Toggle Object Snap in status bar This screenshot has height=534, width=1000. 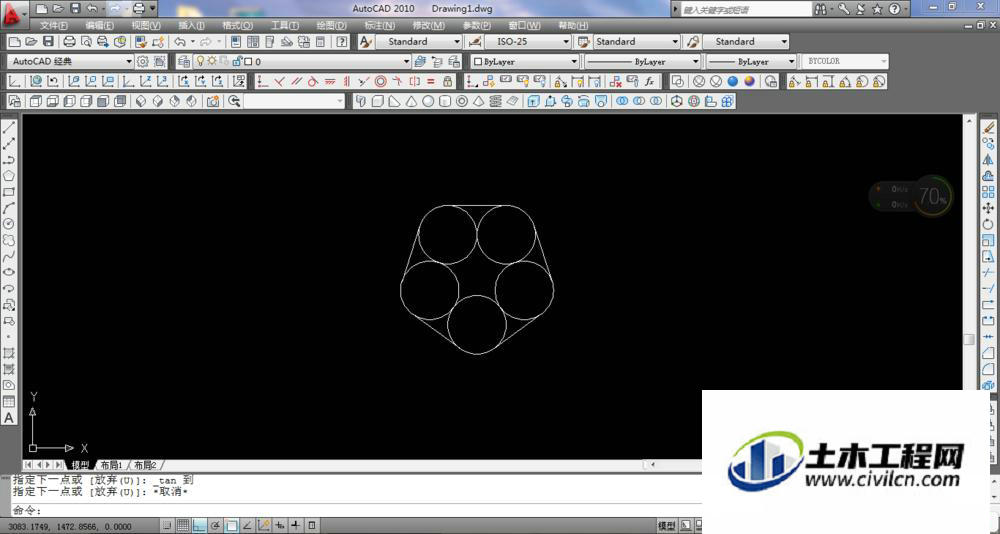pos(232,526)
